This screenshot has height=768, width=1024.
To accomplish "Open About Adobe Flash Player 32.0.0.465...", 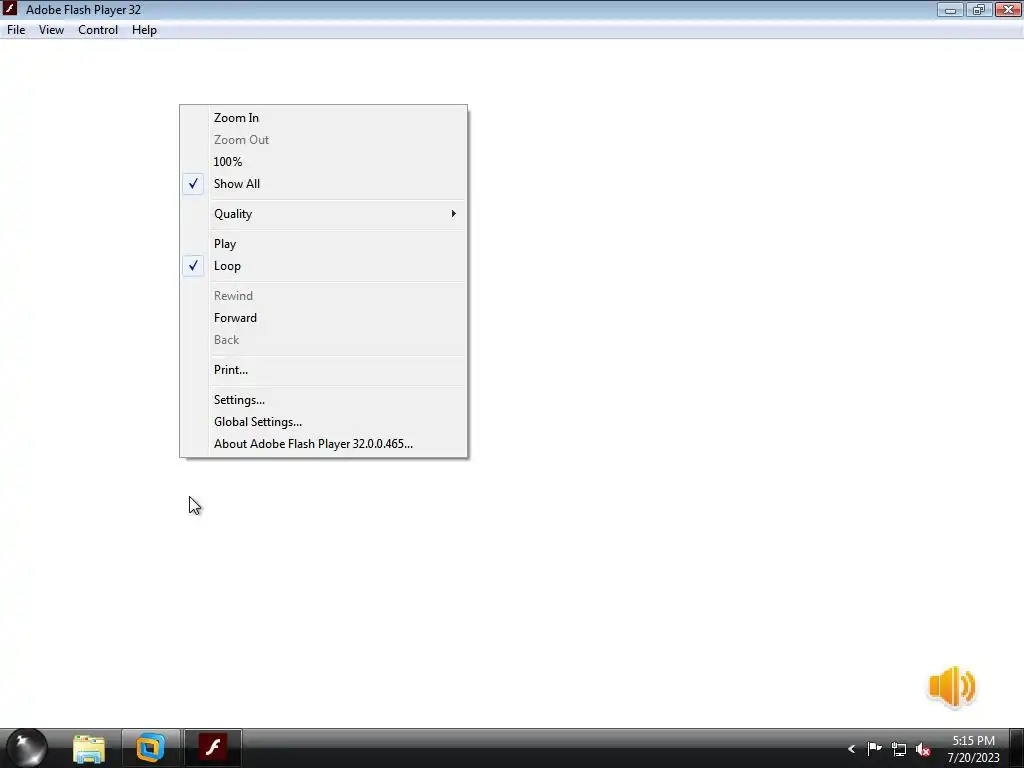I will (x=323, y=444).
